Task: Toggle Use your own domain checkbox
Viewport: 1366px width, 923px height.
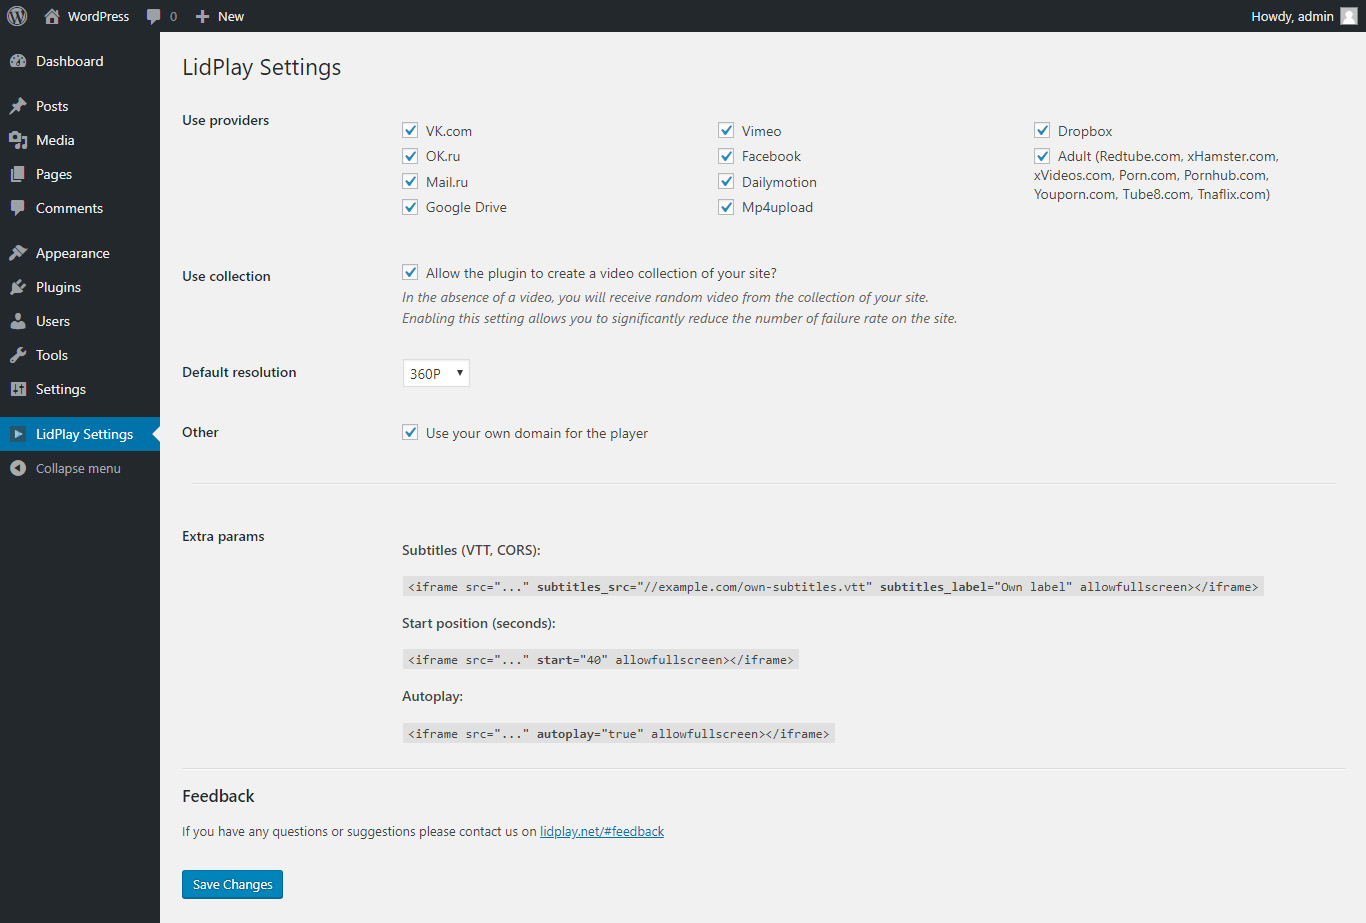Action: point(410,432)
